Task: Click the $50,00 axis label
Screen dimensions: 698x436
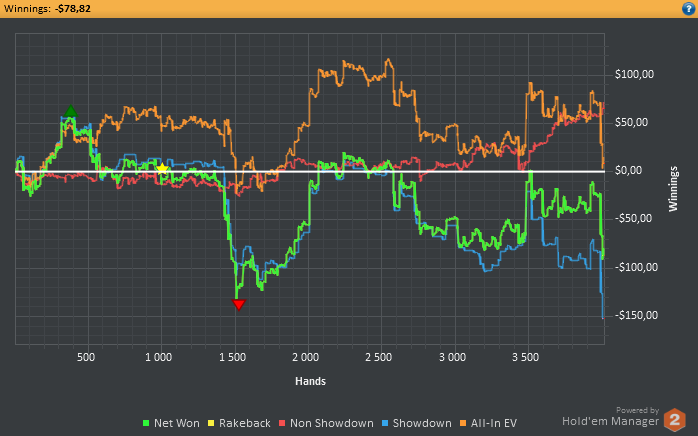Action: pos(631,122)
